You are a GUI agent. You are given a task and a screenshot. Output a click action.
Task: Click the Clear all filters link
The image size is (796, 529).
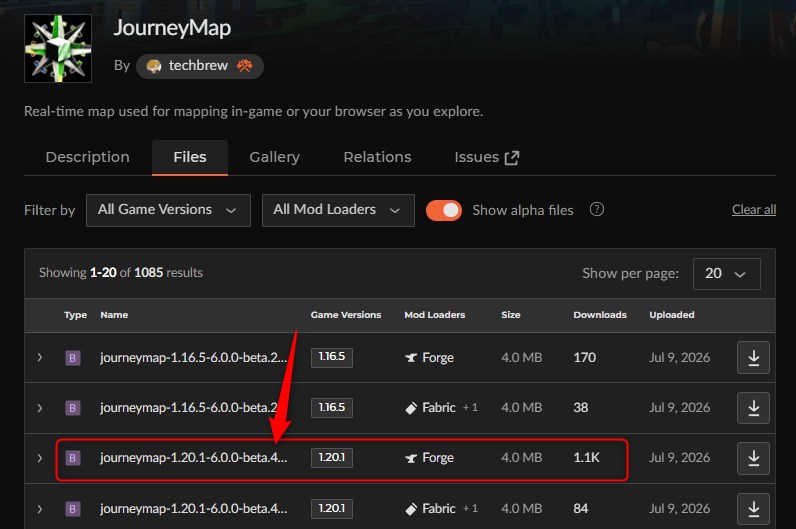point(753,209)
